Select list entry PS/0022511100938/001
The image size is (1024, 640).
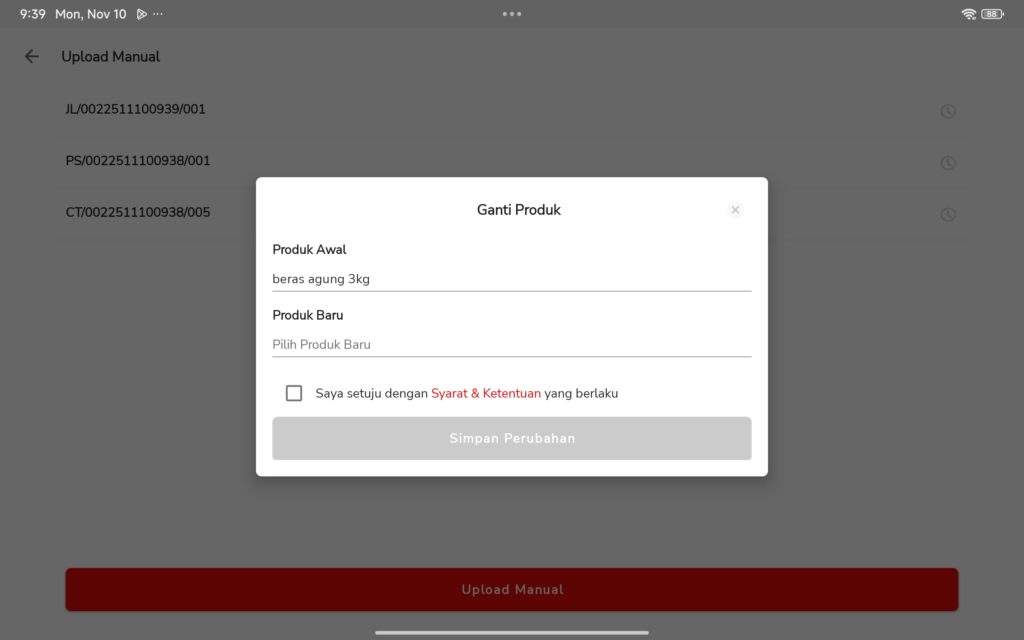[x=138, y=161]
